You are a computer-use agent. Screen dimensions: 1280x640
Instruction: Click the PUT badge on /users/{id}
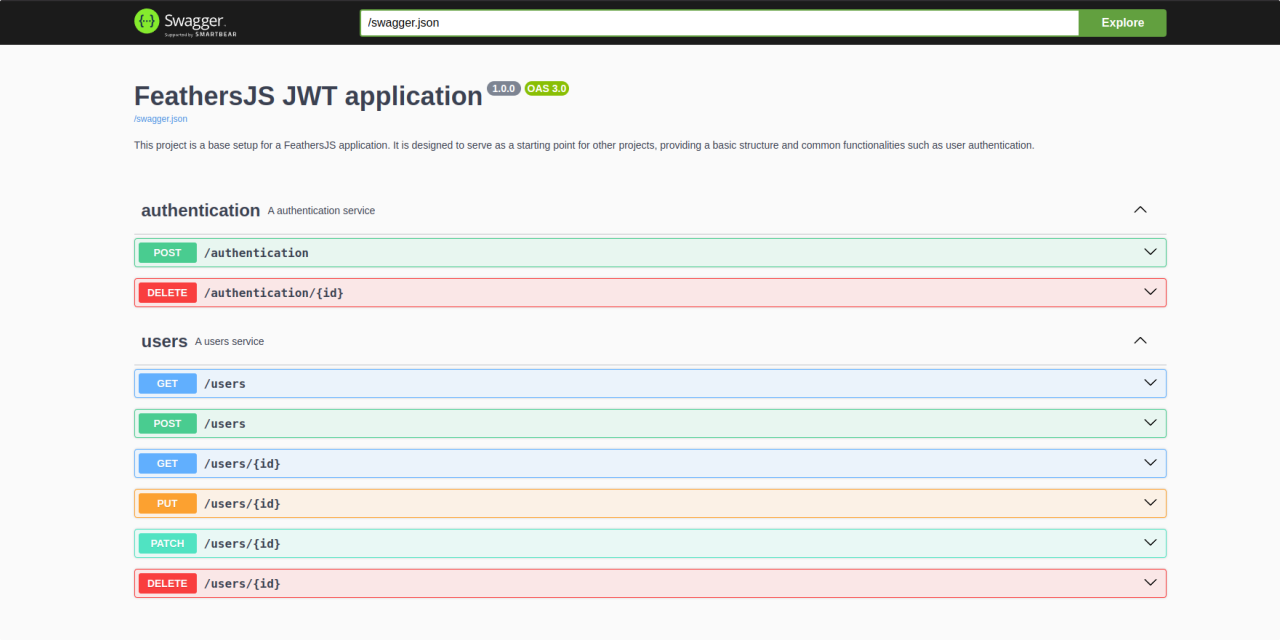point(167,503)
